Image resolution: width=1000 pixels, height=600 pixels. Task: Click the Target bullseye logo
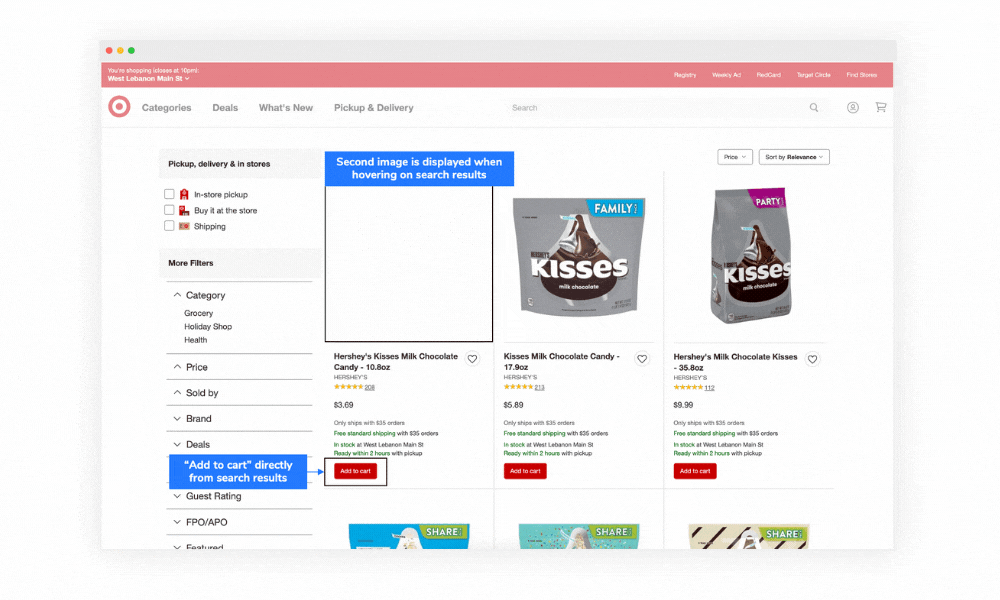pyautogui.click(x=119, y=107)
